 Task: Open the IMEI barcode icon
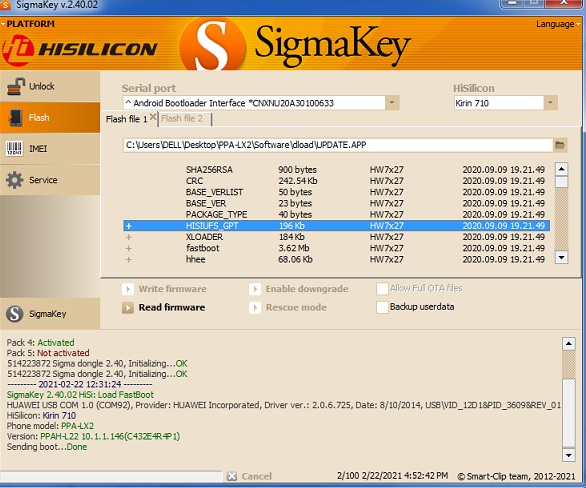point(15,149)
